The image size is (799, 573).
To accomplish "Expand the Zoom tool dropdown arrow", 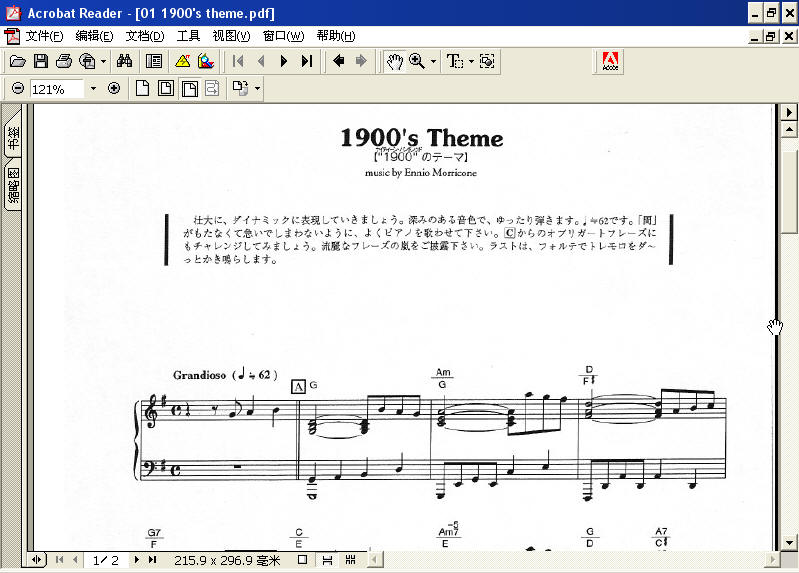I will (433, 62).
